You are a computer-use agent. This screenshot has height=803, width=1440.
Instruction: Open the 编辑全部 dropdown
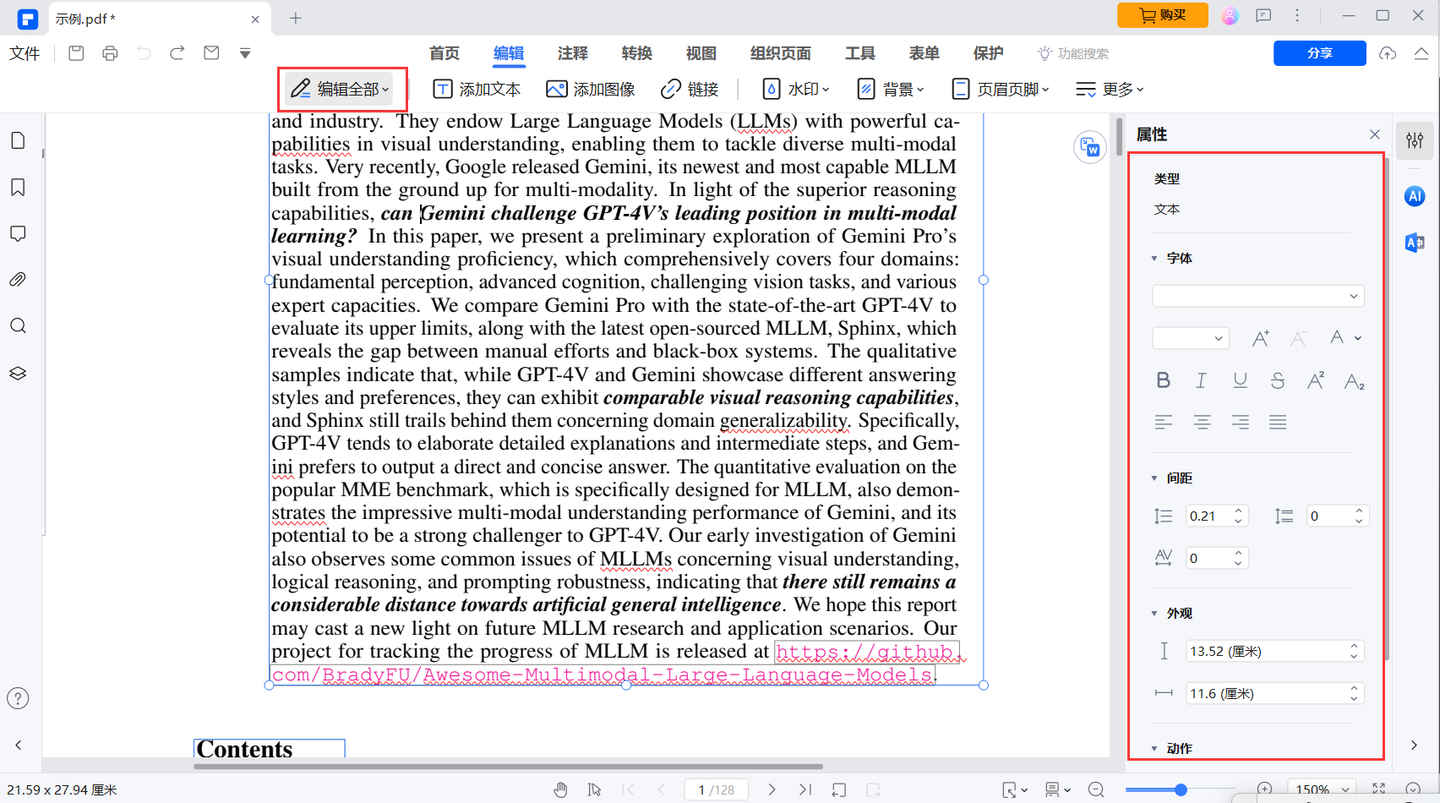pos(341,89)
